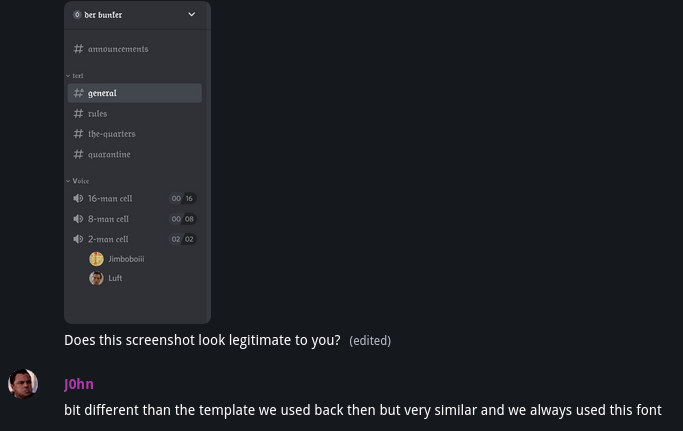Click the hash icon beside the-quarters

pos(78,134)
